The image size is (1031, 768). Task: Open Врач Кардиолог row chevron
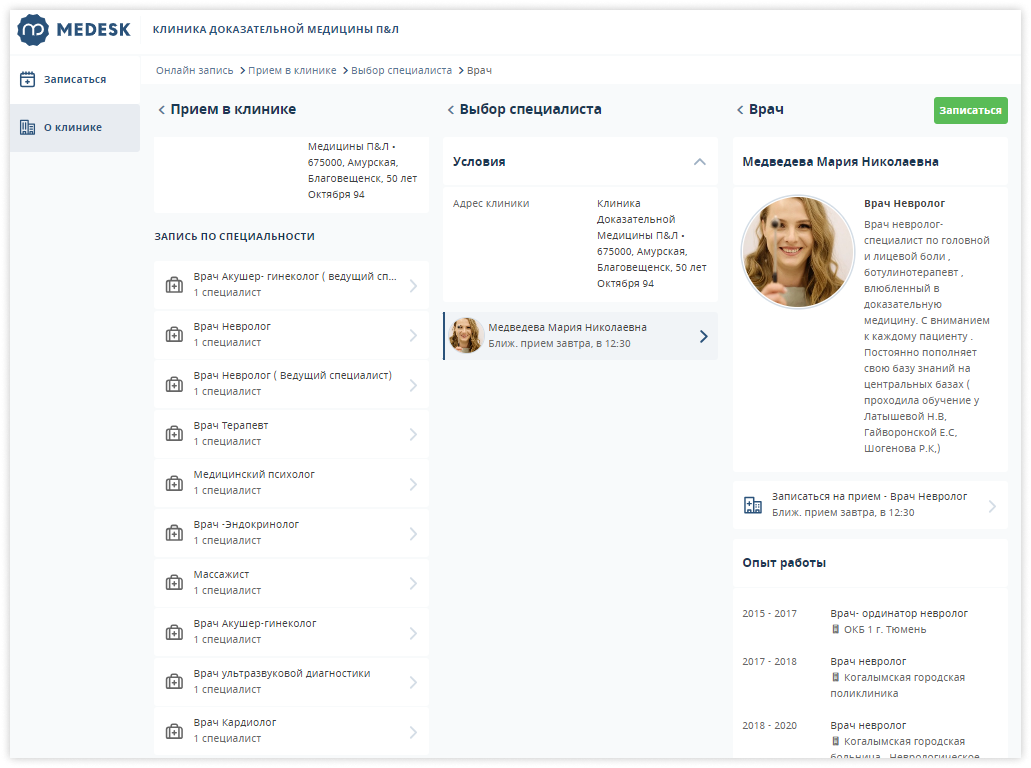tap(413, 732)
